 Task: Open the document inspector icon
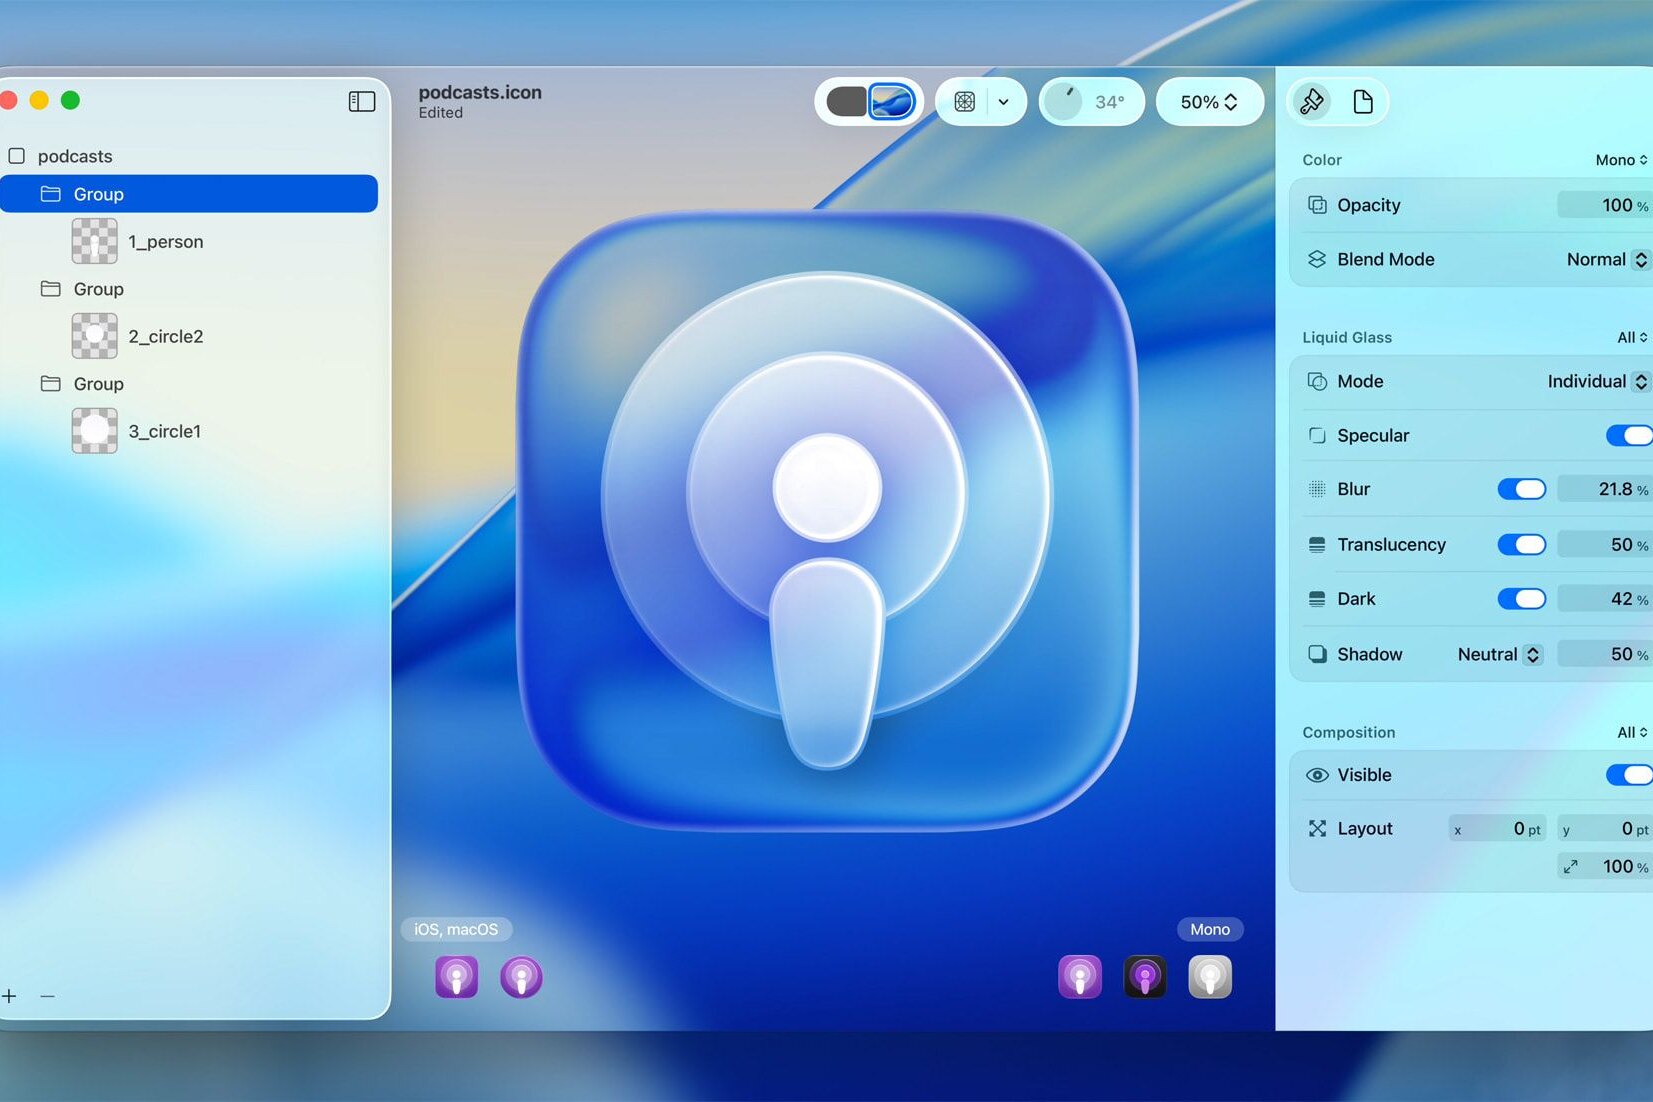(1362, 101)
